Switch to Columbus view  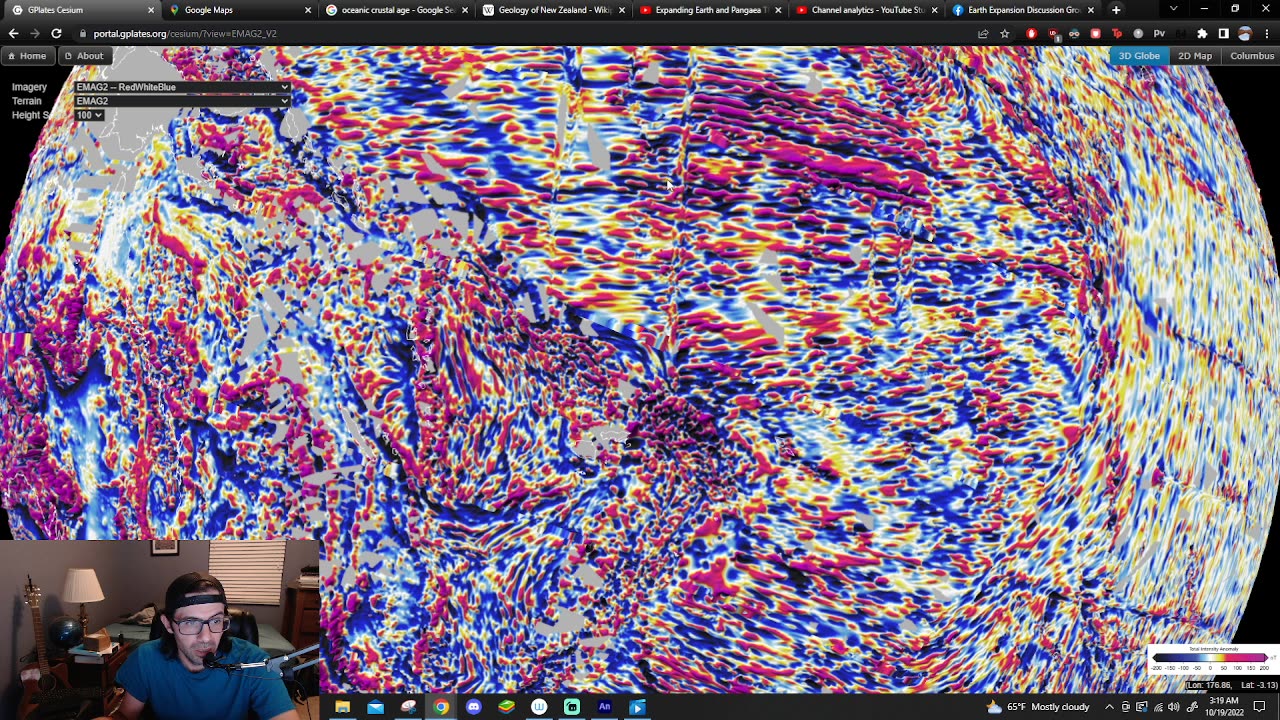[x=1252, y=56]
